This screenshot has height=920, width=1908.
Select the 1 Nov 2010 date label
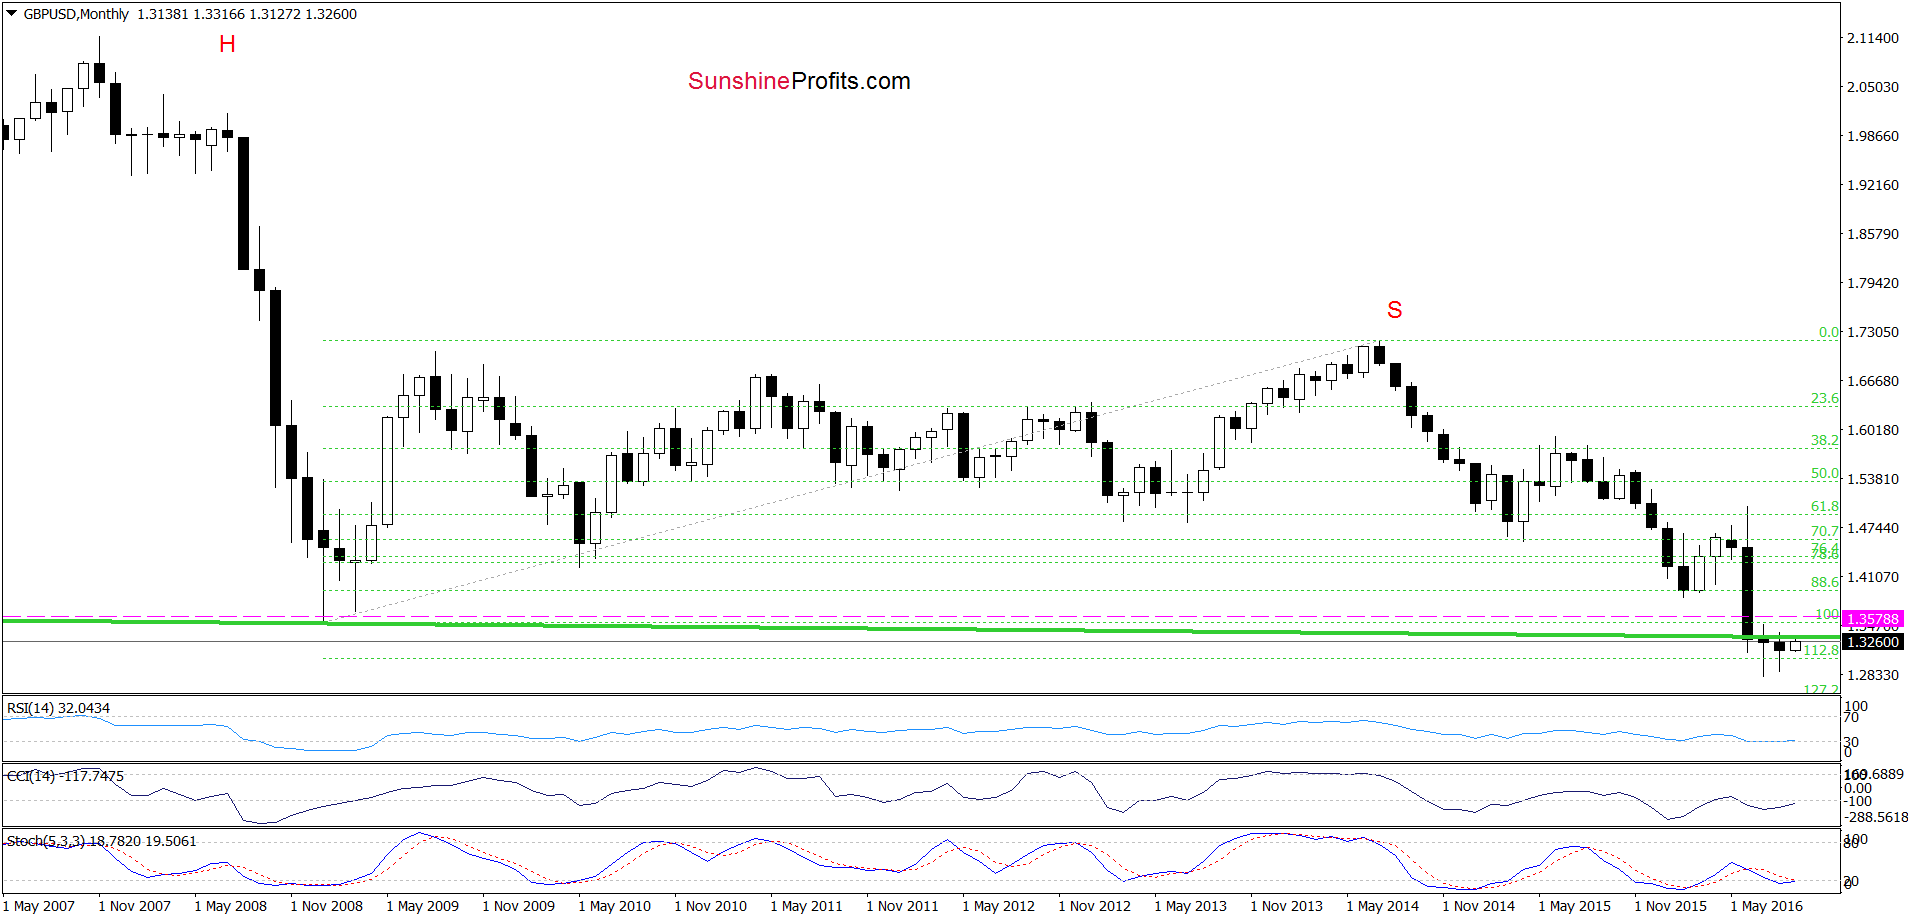(711, 906)
